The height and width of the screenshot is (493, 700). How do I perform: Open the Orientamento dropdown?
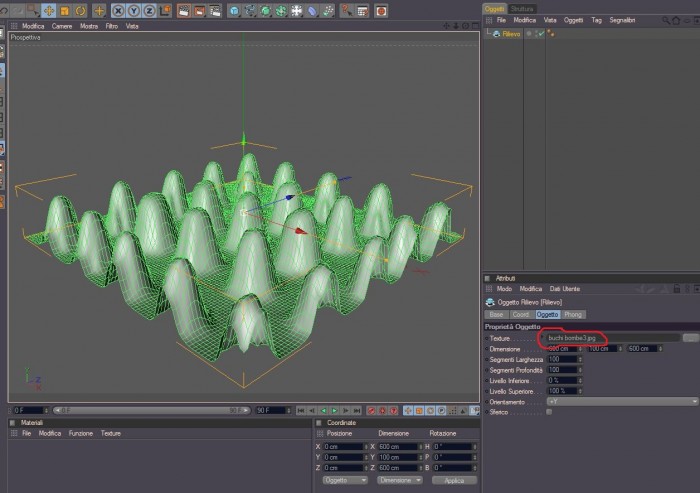coord(622,401)
